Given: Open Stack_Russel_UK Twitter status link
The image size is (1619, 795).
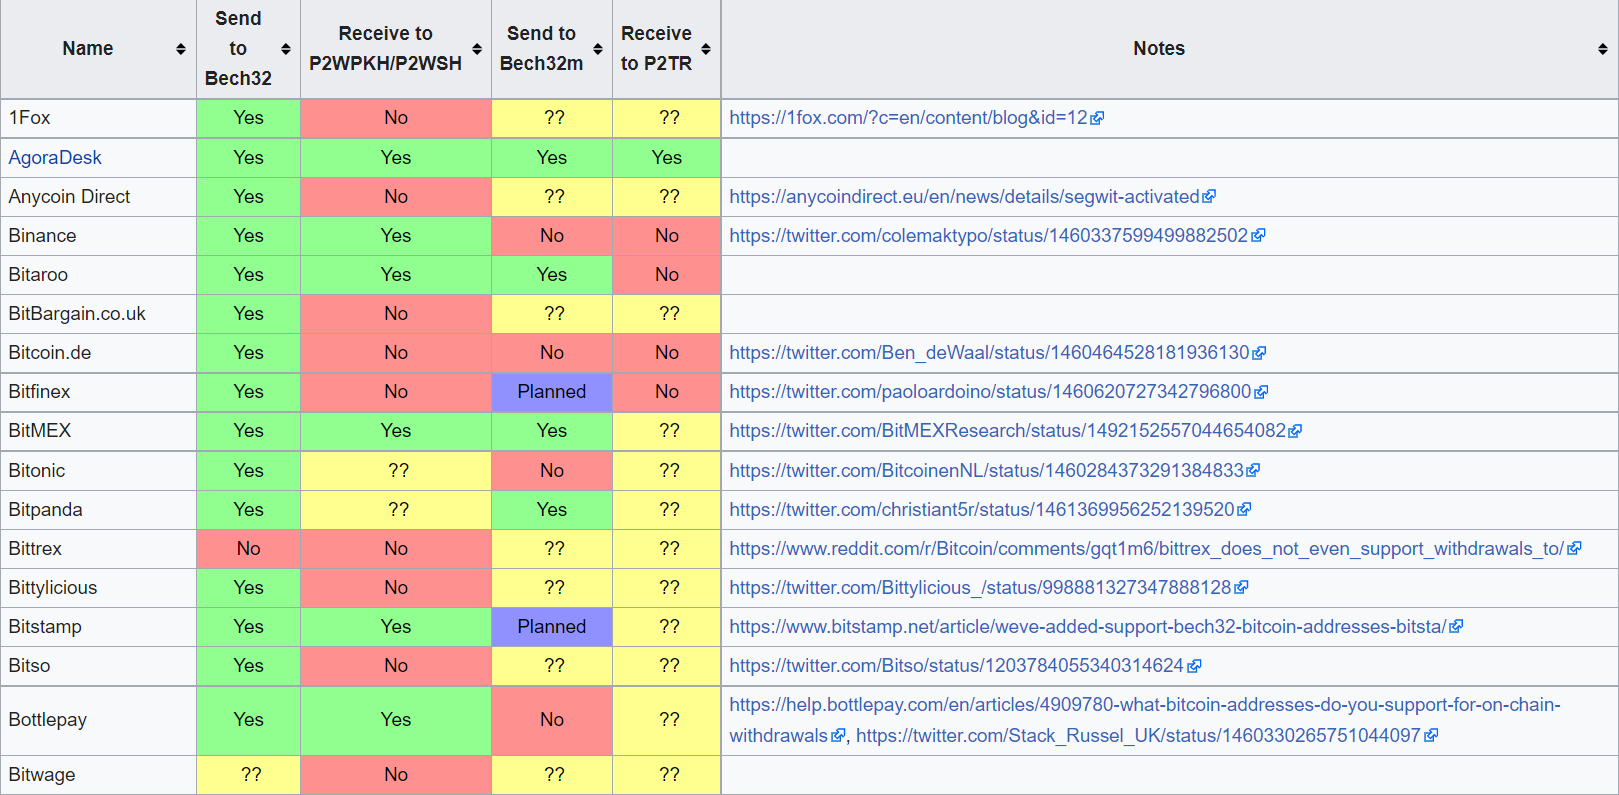Looking at the screenshot, I should 1138,735.
